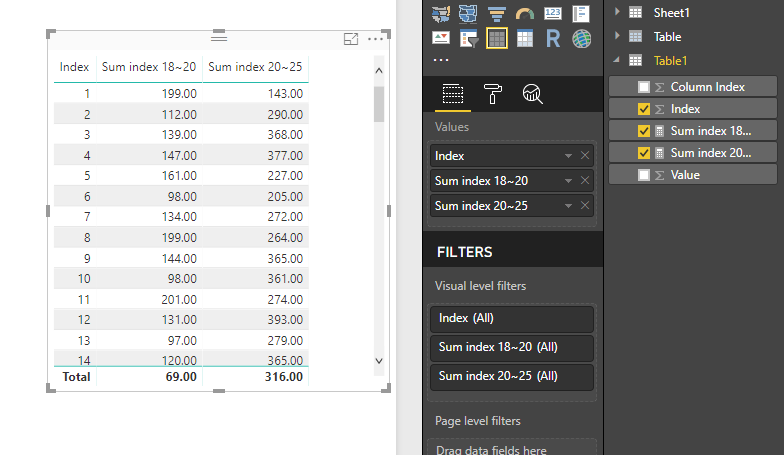Check the Column Index field checkbox
784x455 pixels.
(644, 87)
